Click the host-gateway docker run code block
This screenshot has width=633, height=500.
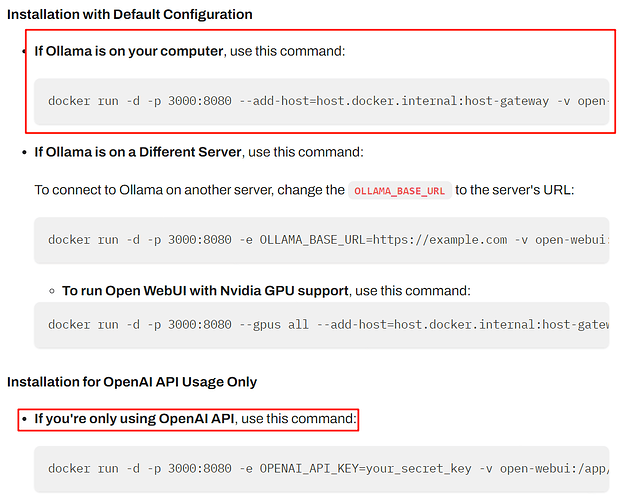click(321, 101)
